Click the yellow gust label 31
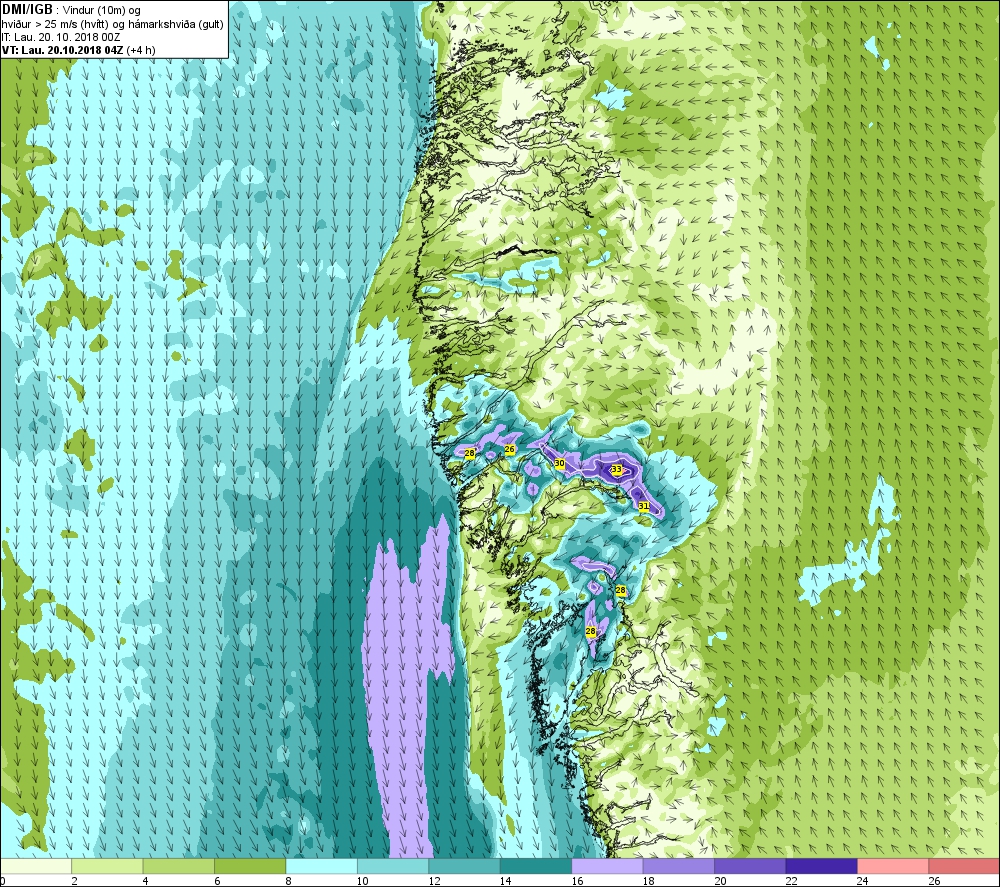Viewport: 1000px width, 887px height. click(644, 506)
